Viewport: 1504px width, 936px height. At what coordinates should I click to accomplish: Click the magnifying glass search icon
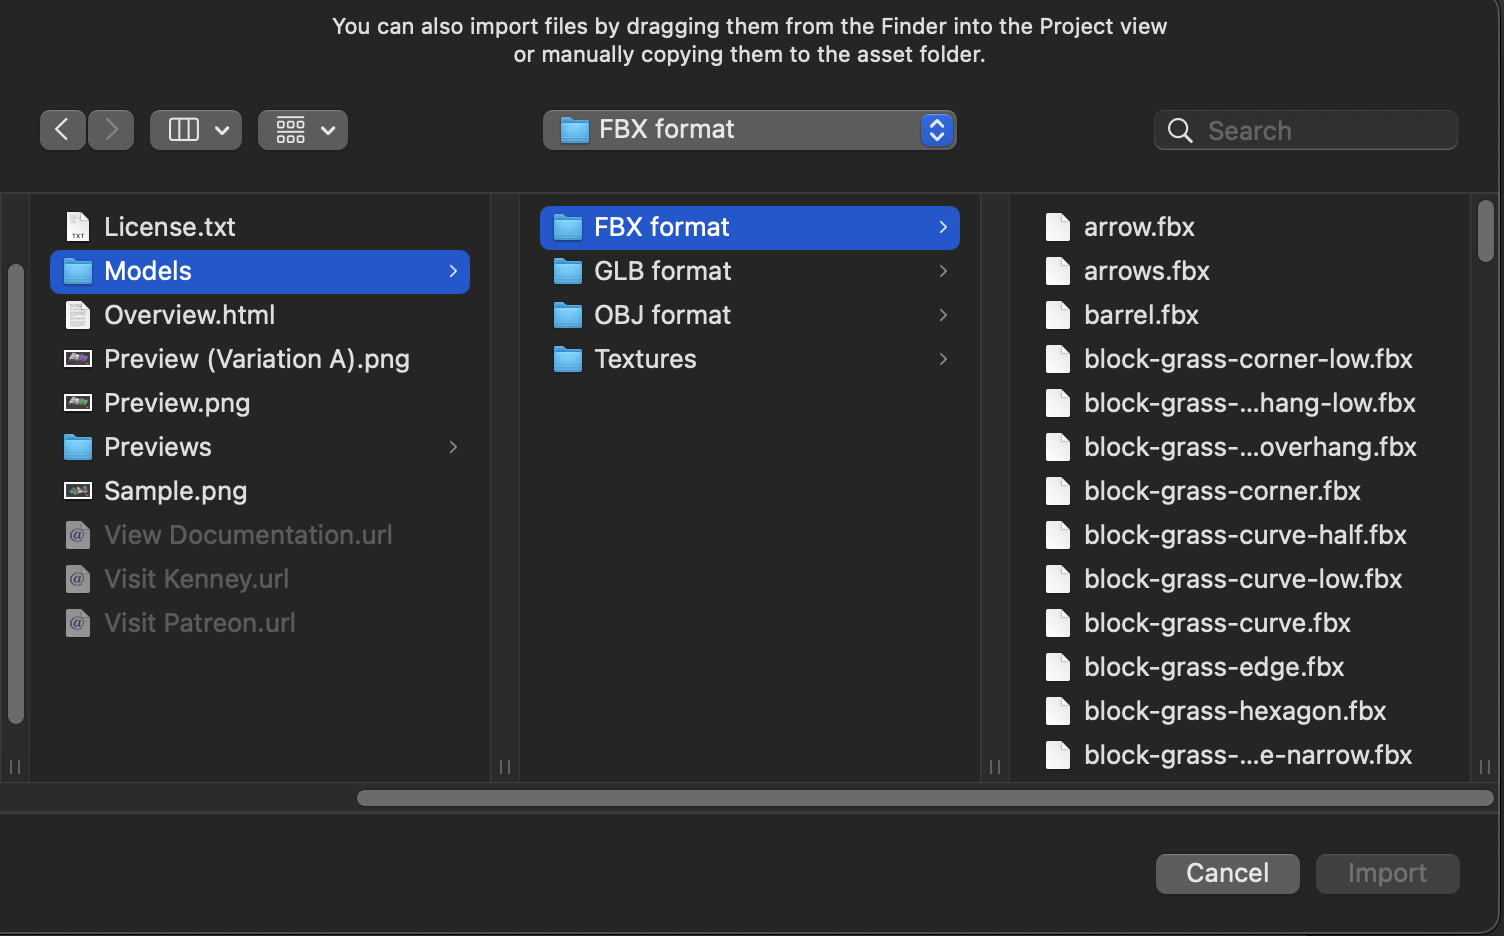[x=1180, y=131]
